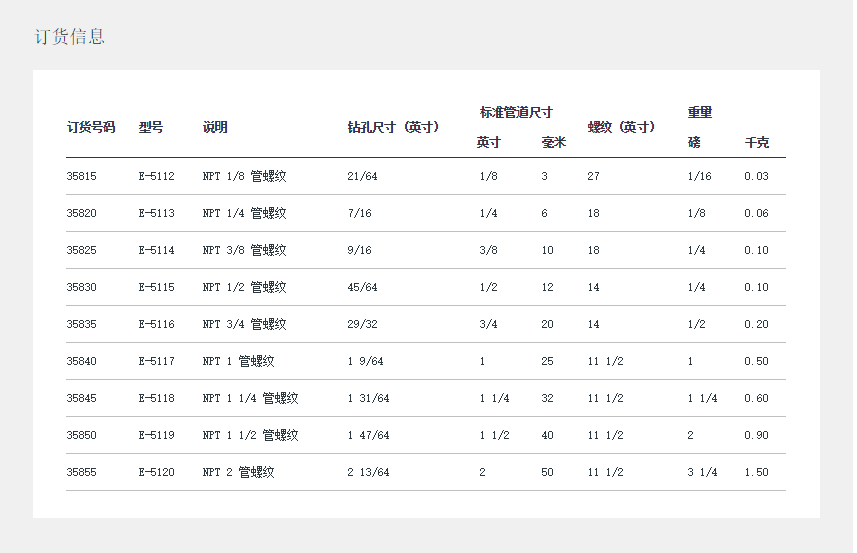Click the 3 1/4 pound weight cell

pyautogui.click(x=702, y=472)
